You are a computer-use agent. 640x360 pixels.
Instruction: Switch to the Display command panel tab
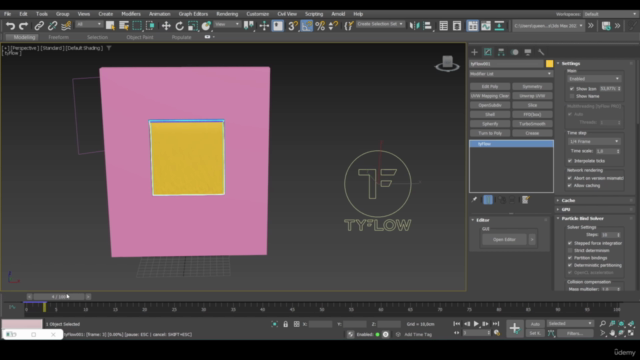[x=528, y=52]
